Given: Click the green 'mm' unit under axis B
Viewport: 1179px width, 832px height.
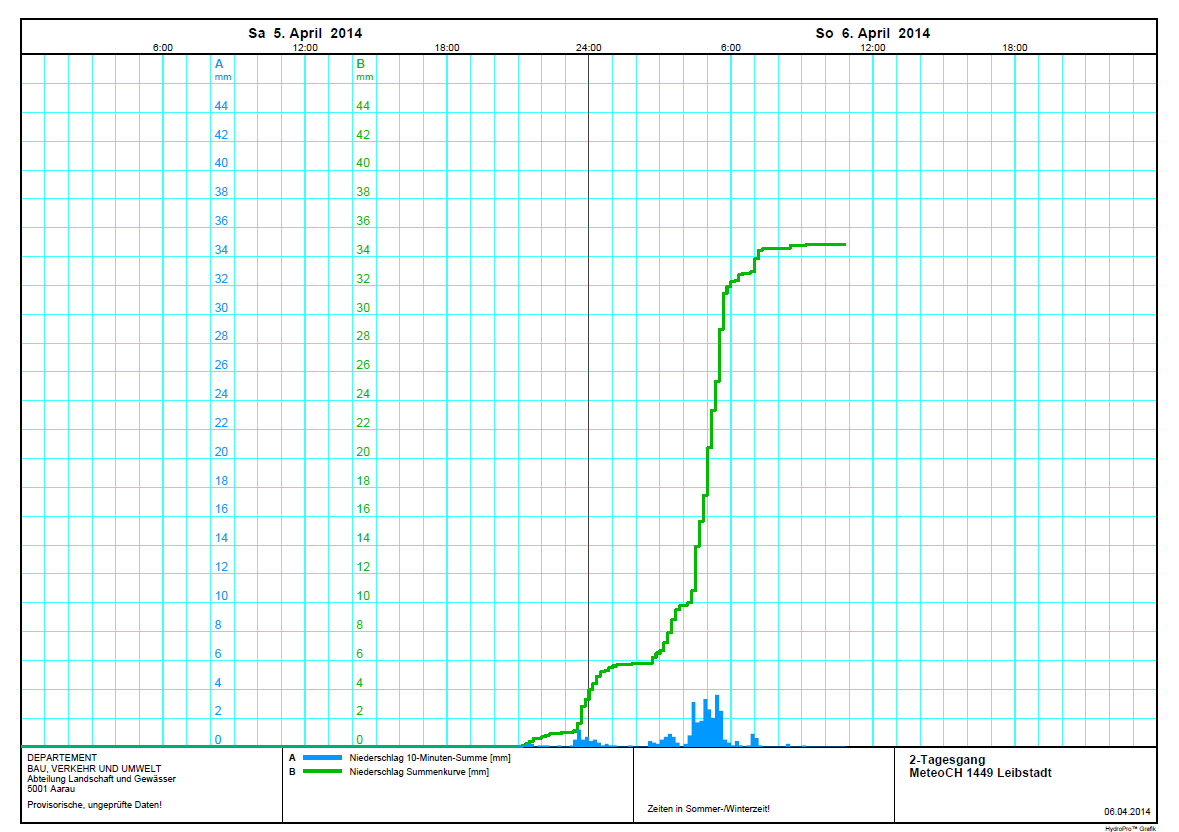Looking at the screenshot, I should tap(365, 77).
